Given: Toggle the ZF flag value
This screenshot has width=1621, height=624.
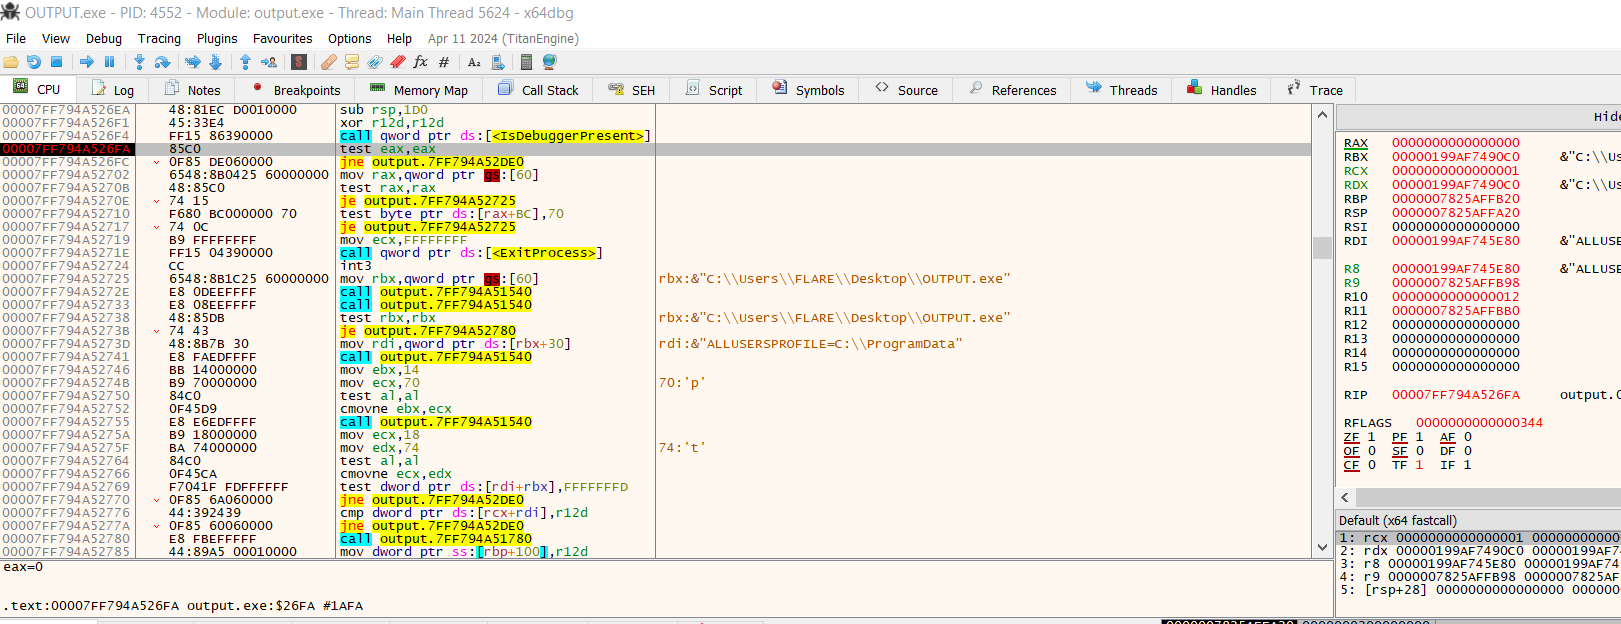Looking at the screenshot, I should 1371,437.
